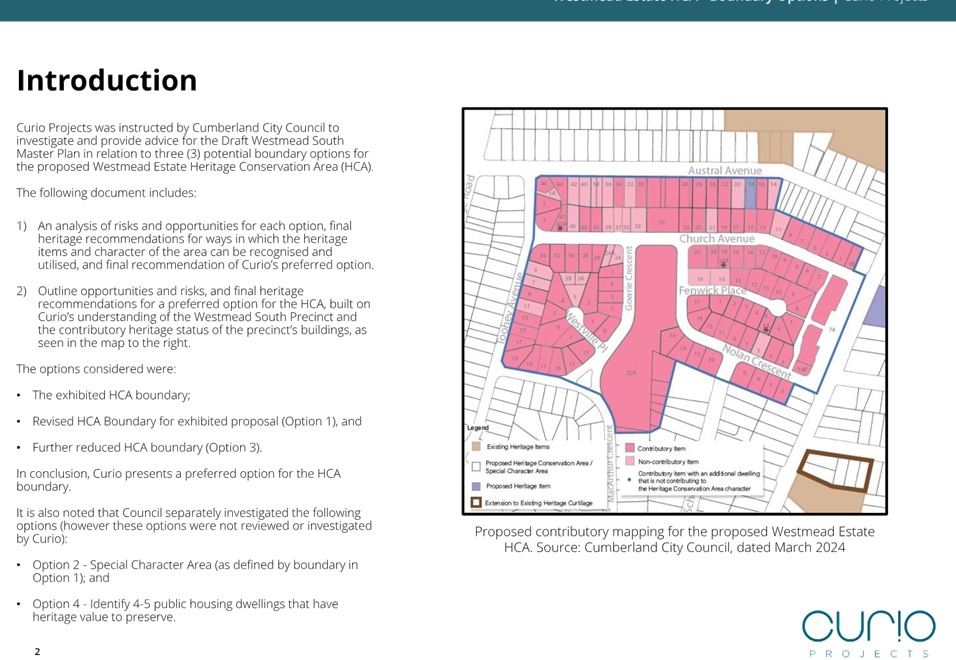Image resolution: width=956 pixels, height=660 pixels.
Task: Click the map caption "Proposed contributory mapping"
Action: 674,539
